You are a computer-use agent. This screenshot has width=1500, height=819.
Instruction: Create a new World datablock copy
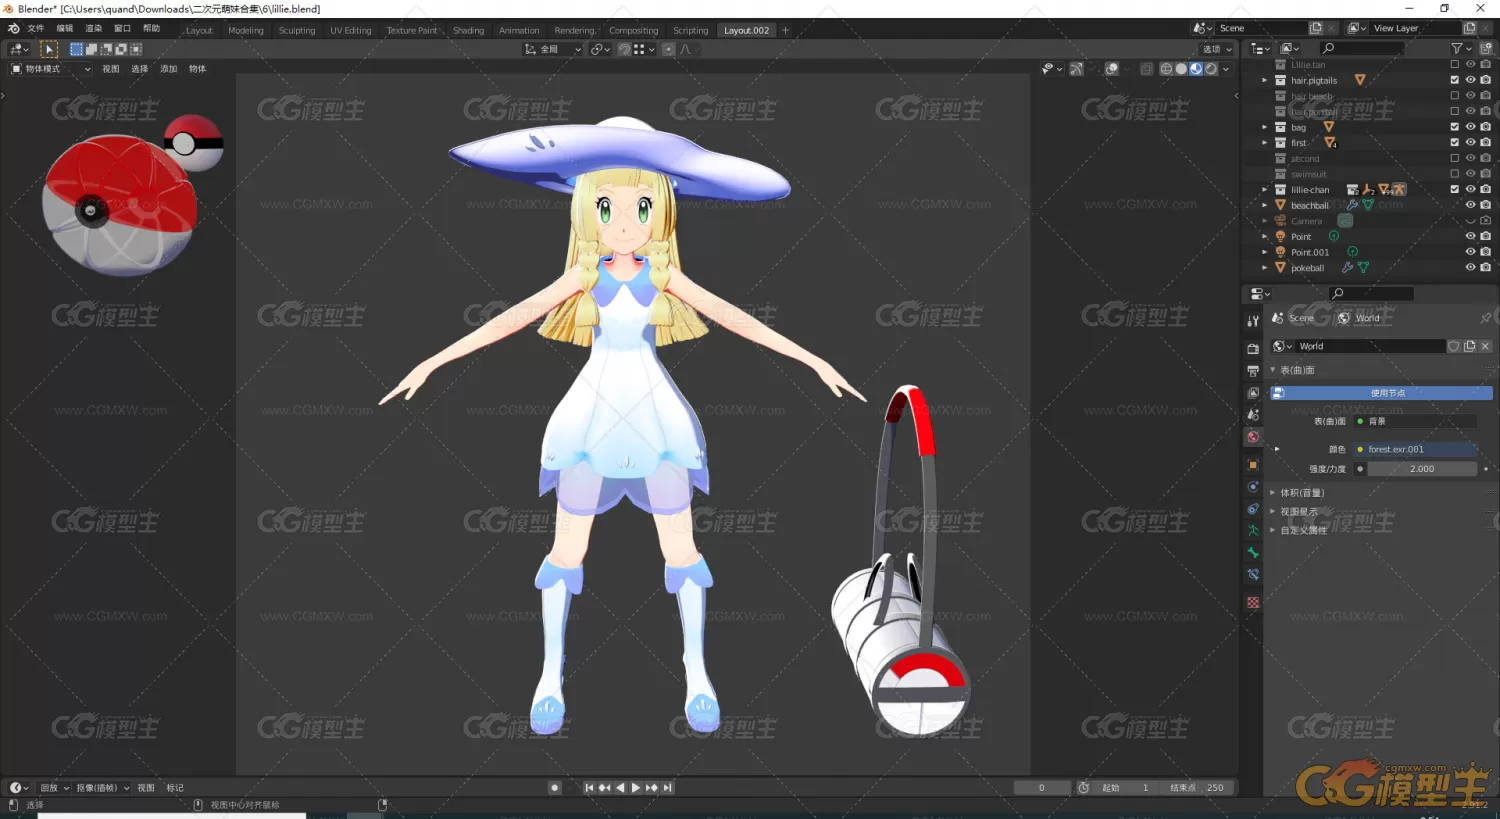click(1469, 346)
